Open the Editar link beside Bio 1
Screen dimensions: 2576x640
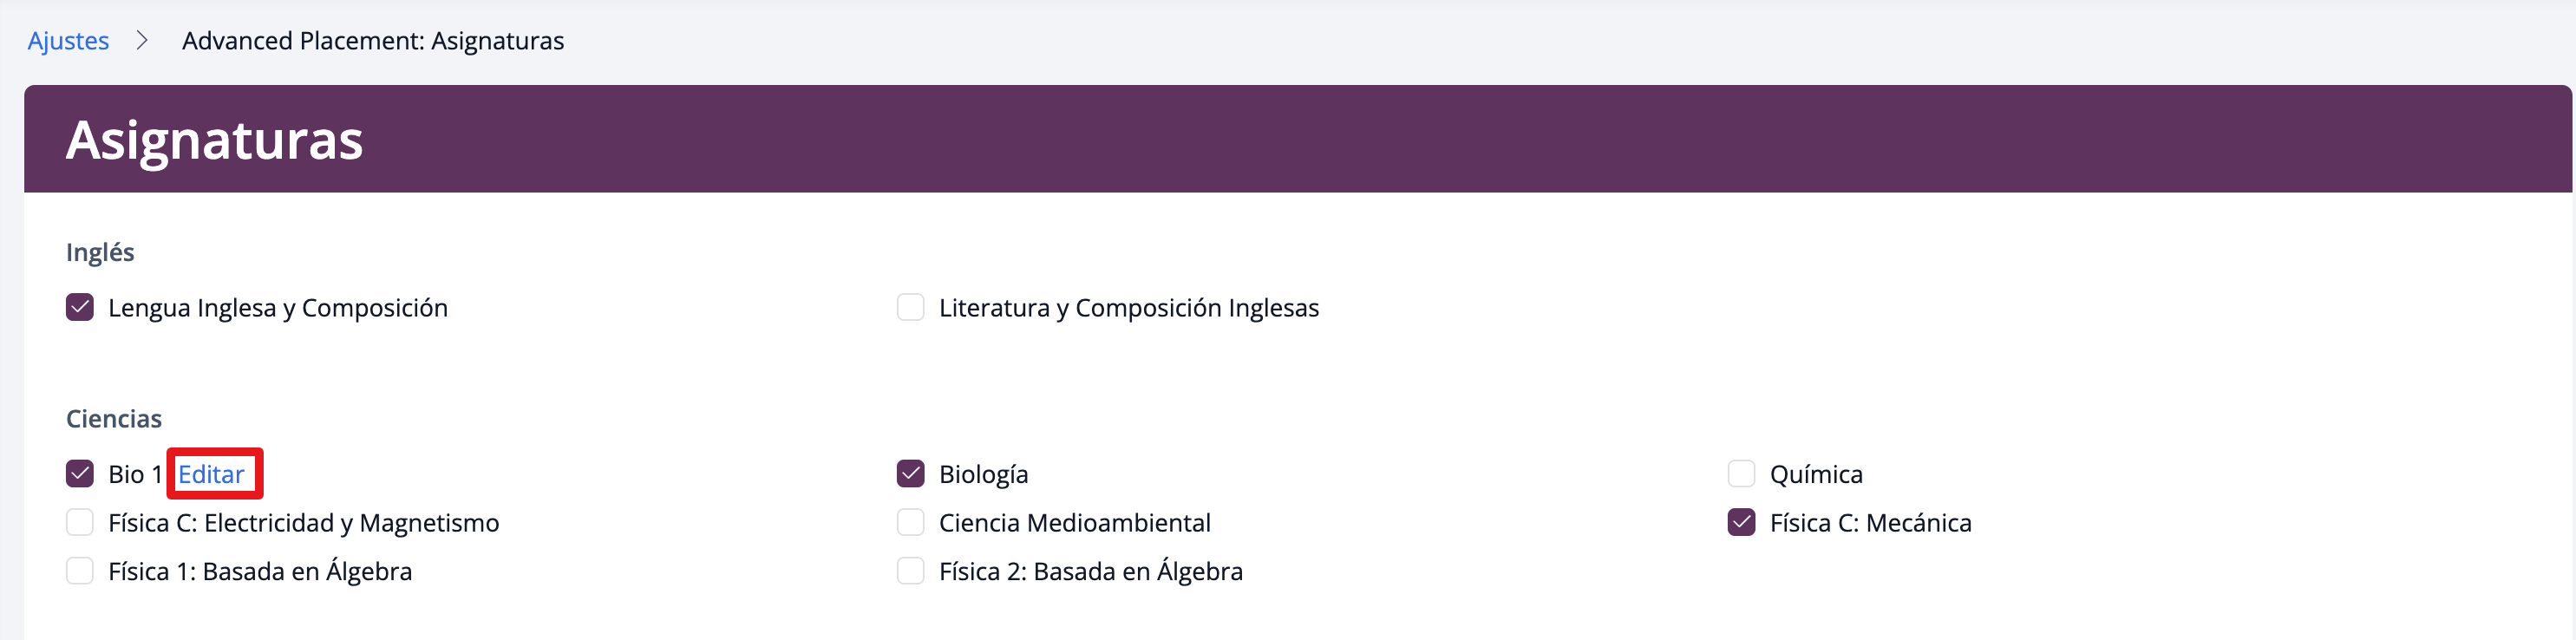(211, 474)
